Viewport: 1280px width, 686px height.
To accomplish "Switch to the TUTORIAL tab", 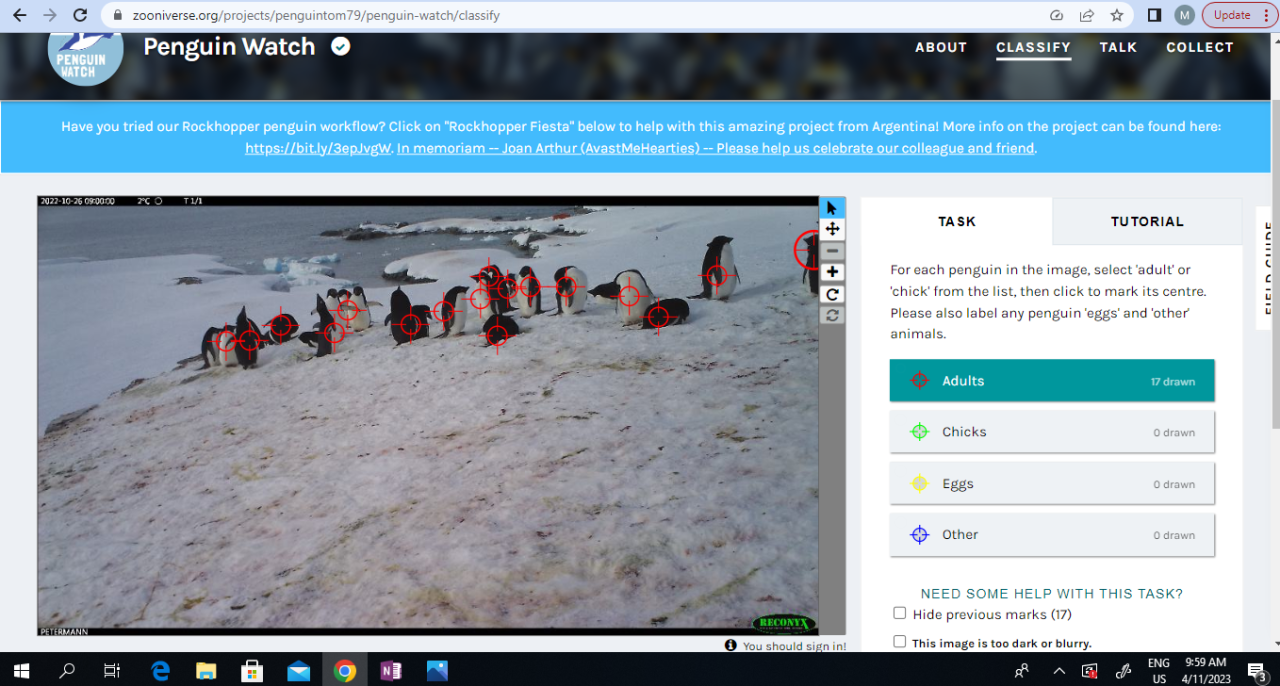I will click(x=1147, y=221).
